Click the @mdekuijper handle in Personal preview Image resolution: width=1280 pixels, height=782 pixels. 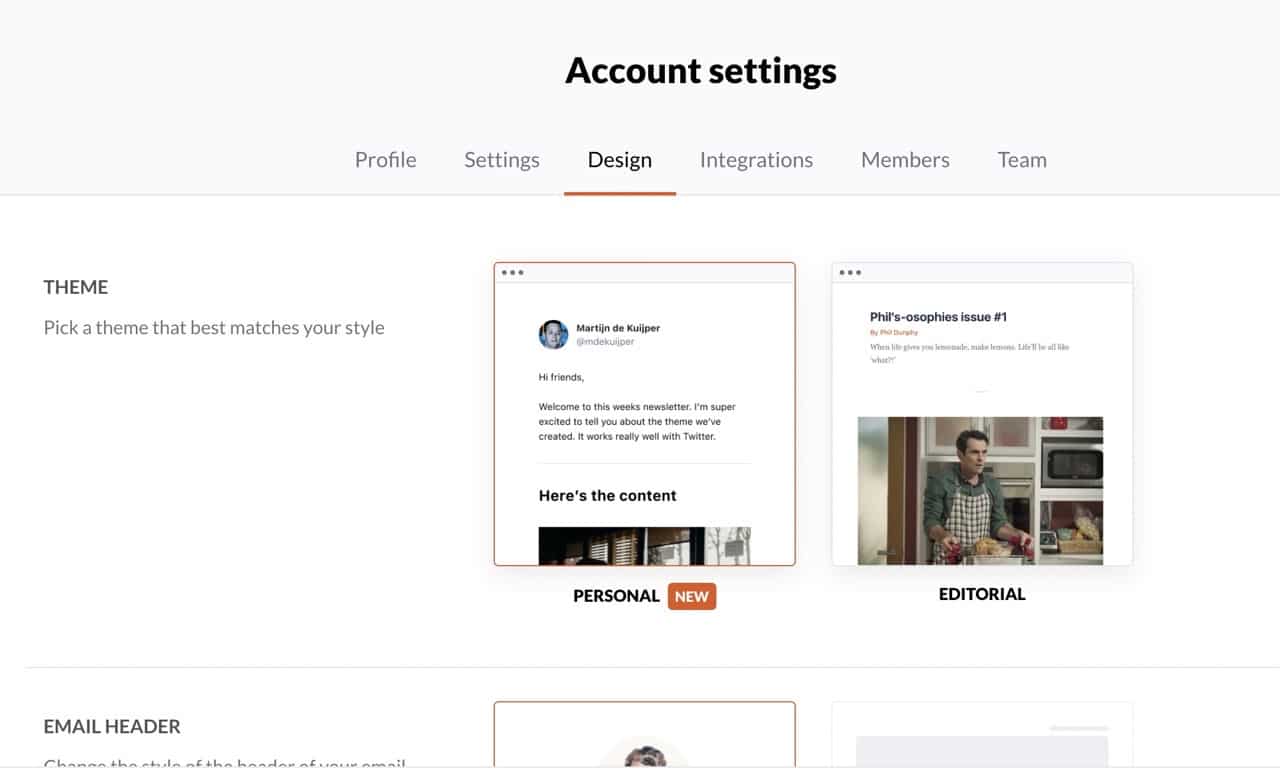pyautogui.click(x=605, y=342)
